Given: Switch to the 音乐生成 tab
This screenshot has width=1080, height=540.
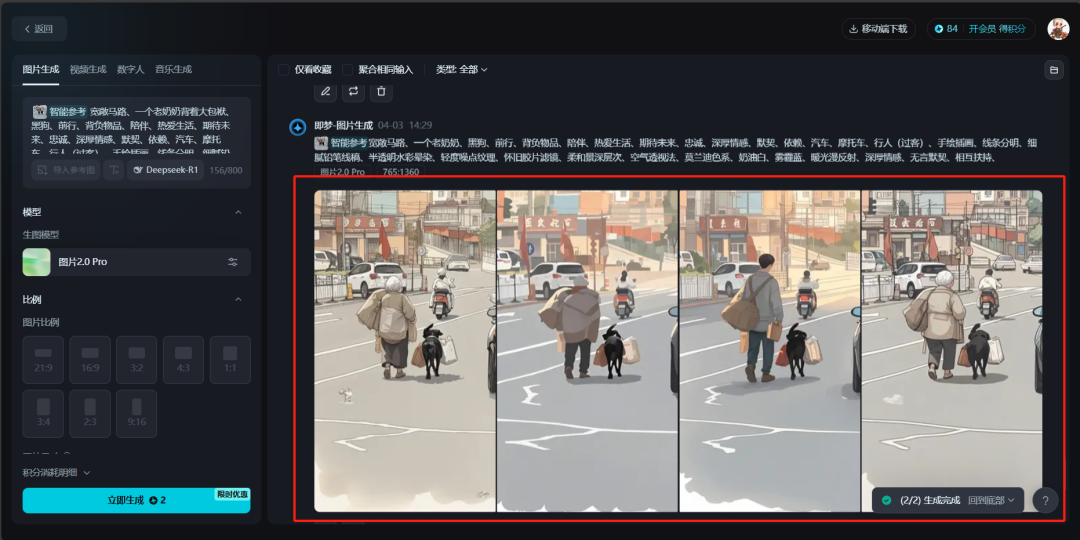Looking at the screenshot, I should [x=174, y=70].
